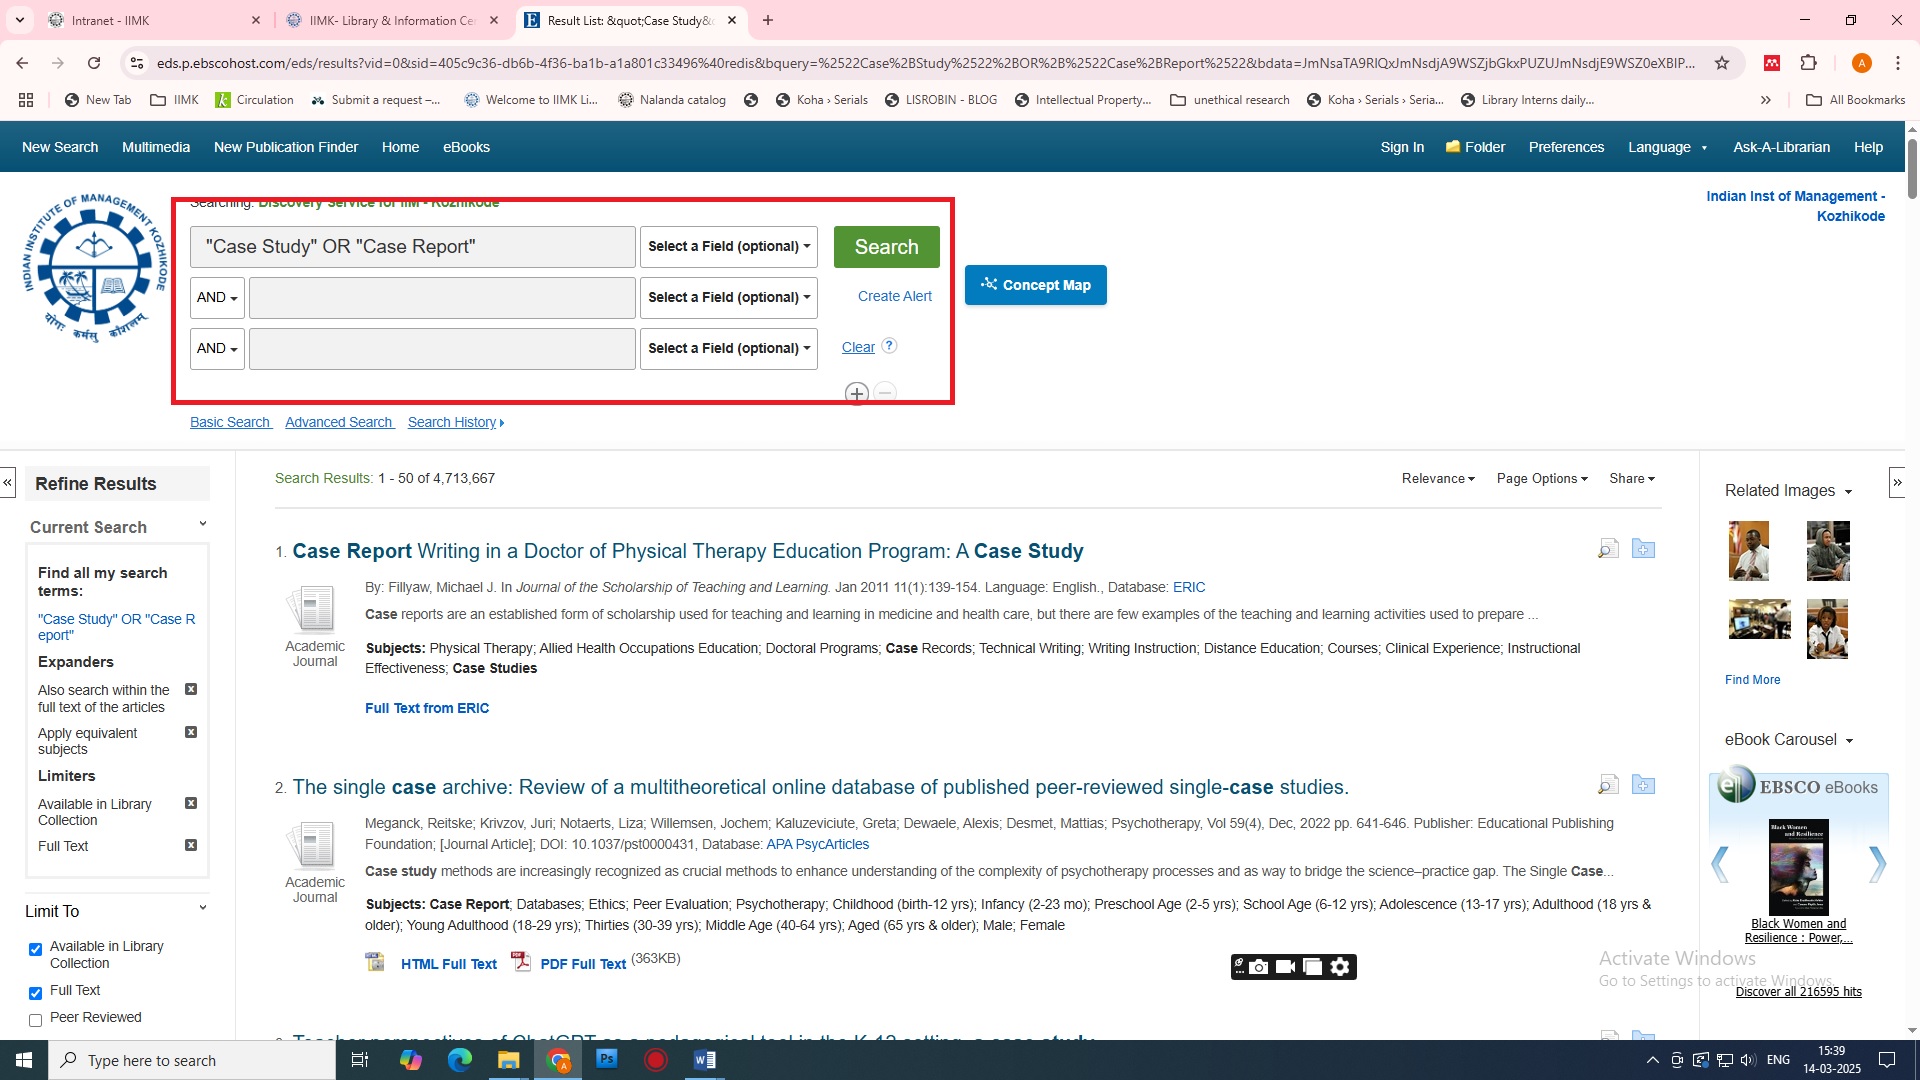The height and width of the screenshot is (1080, 1920).
Task: Advance eBook carousel with right arrow
Action: pos(1876,864)
